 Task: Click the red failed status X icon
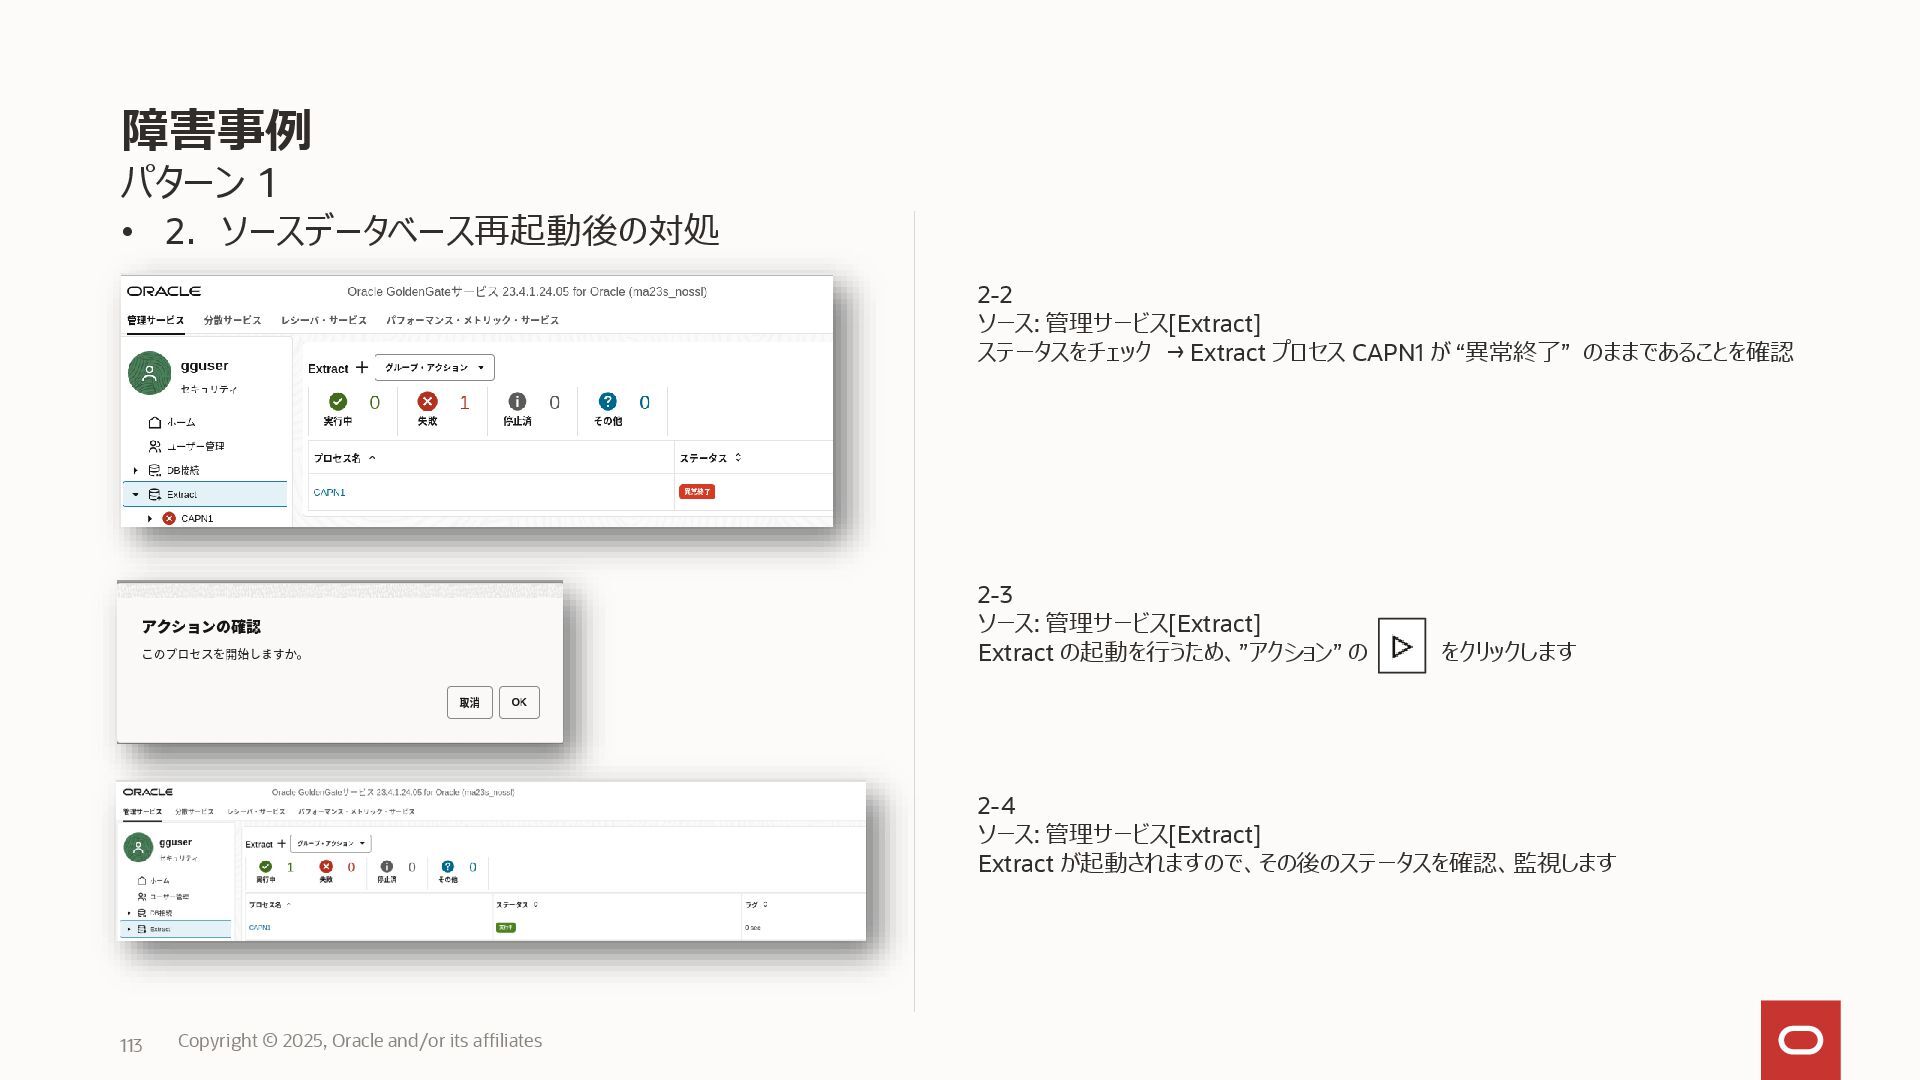pos(427,402)
